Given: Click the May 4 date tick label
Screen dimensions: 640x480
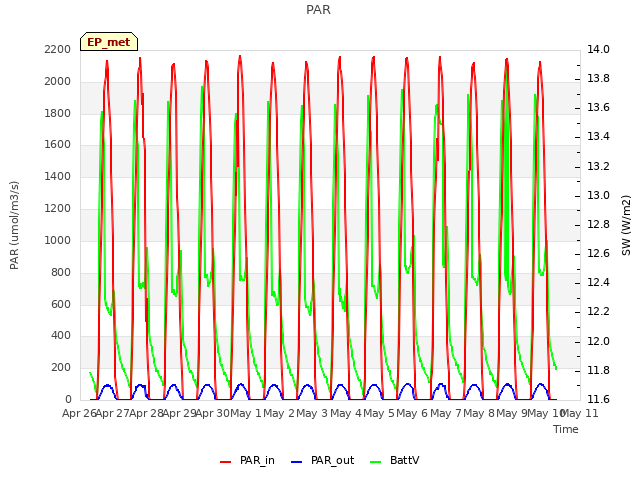Looking at the screenshot, I should point(346,413).
